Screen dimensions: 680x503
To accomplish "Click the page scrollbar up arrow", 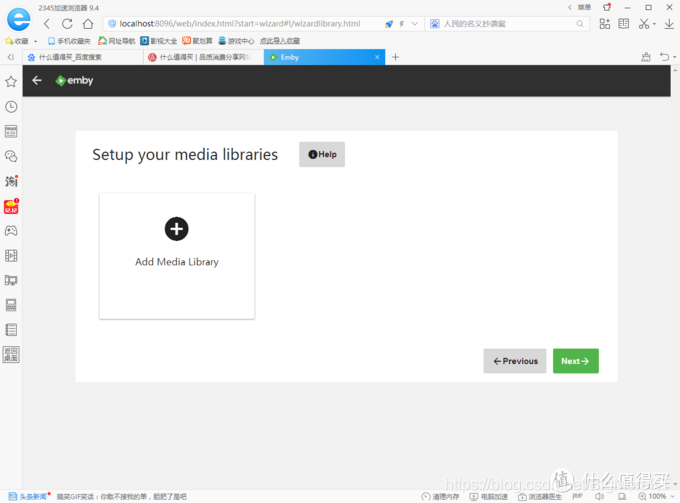I will click(x=675, y=69).
